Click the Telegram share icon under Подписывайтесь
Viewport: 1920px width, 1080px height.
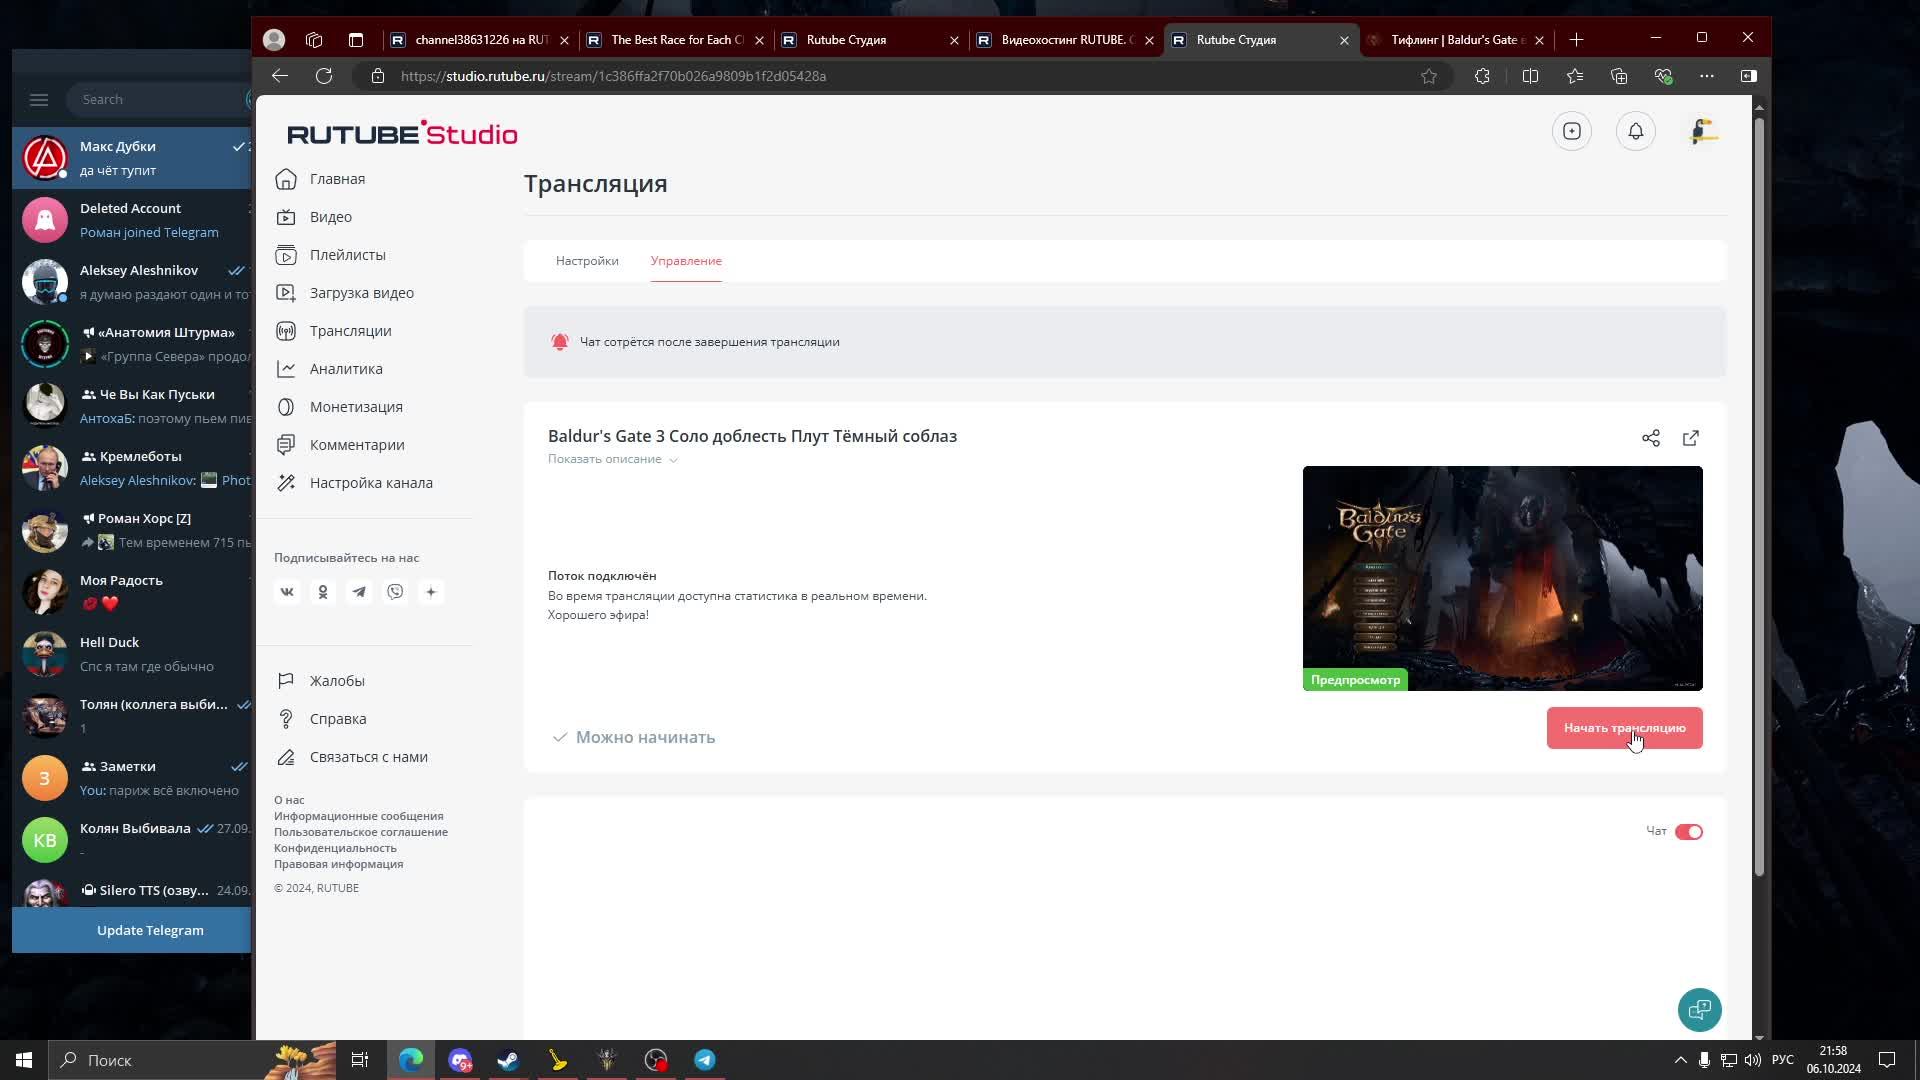[359, 591]
